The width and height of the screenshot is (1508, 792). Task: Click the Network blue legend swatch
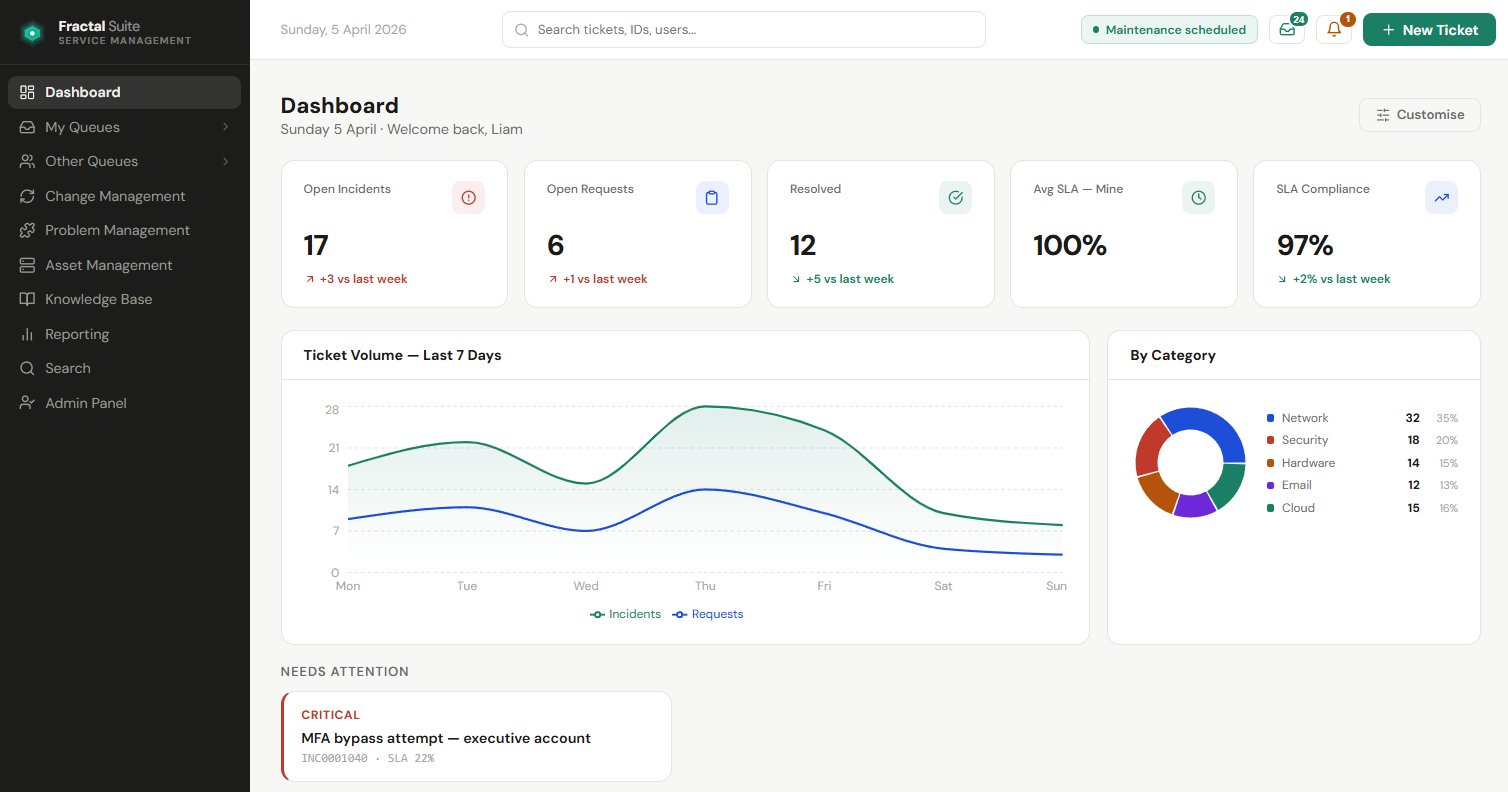(x=1270, y=418)
